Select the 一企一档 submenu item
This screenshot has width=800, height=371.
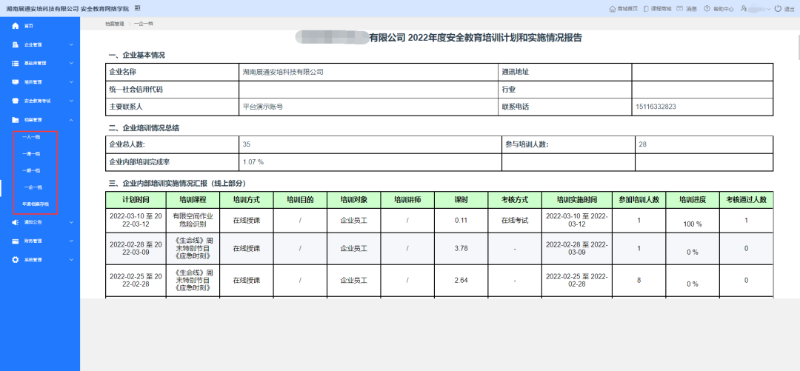[x=33, y=187]
